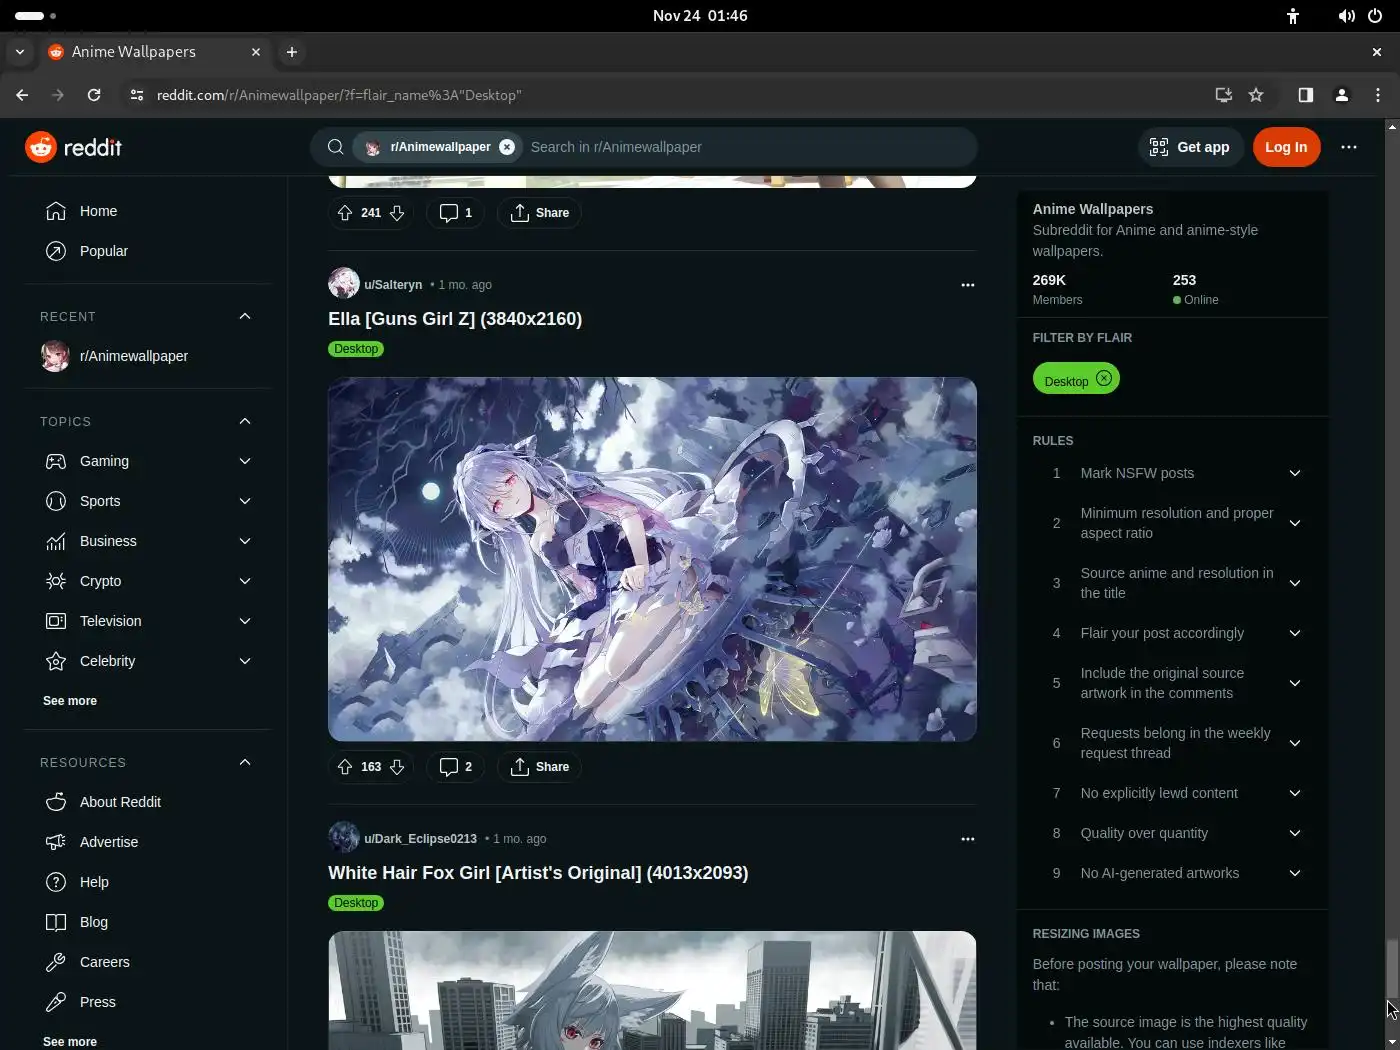This screenshot has width=1400, height=1050.
Task: Open r/Animewallpaper from Recent
Action: tap(148, 356)
